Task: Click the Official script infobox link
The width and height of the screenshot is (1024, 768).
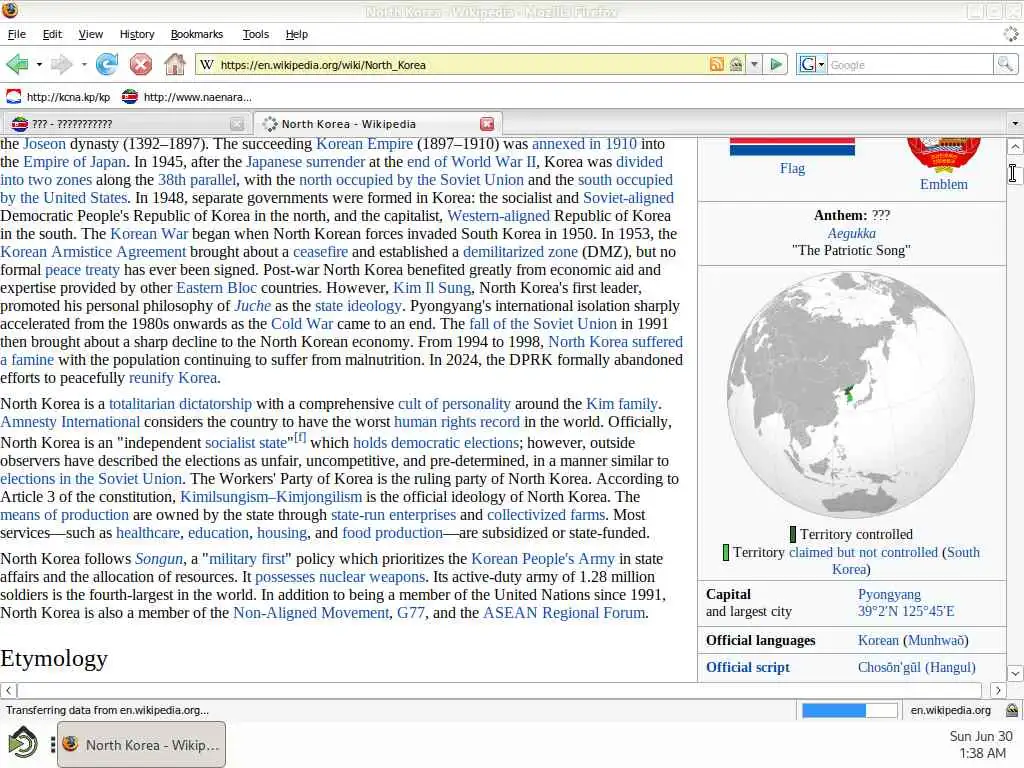Action: click(x=748, y=667)
